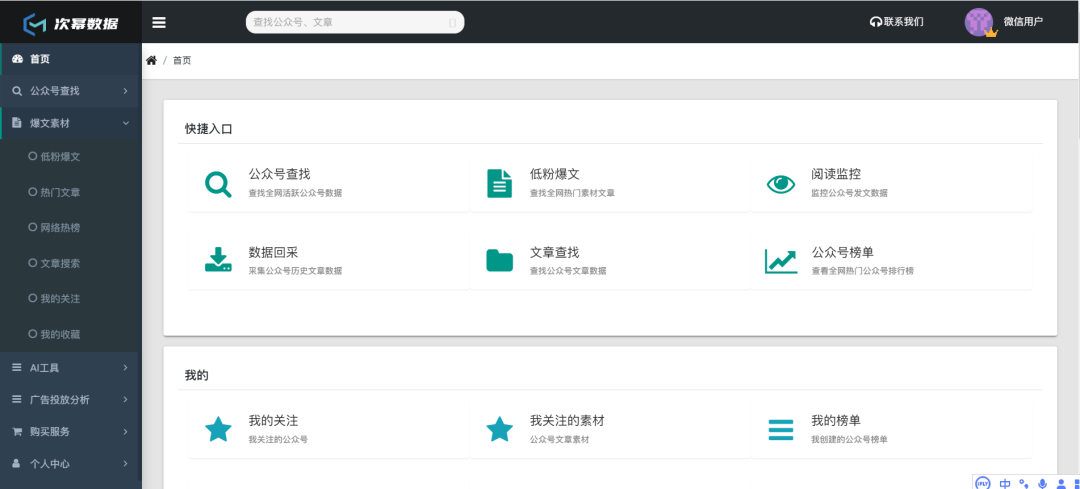
Task: Click the list icon next to 广告投放分析
Action: (x=17, y=399)
